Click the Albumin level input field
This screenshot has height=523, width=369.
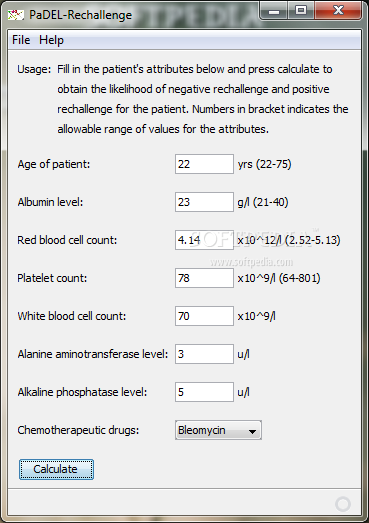[x=204, y=202]
